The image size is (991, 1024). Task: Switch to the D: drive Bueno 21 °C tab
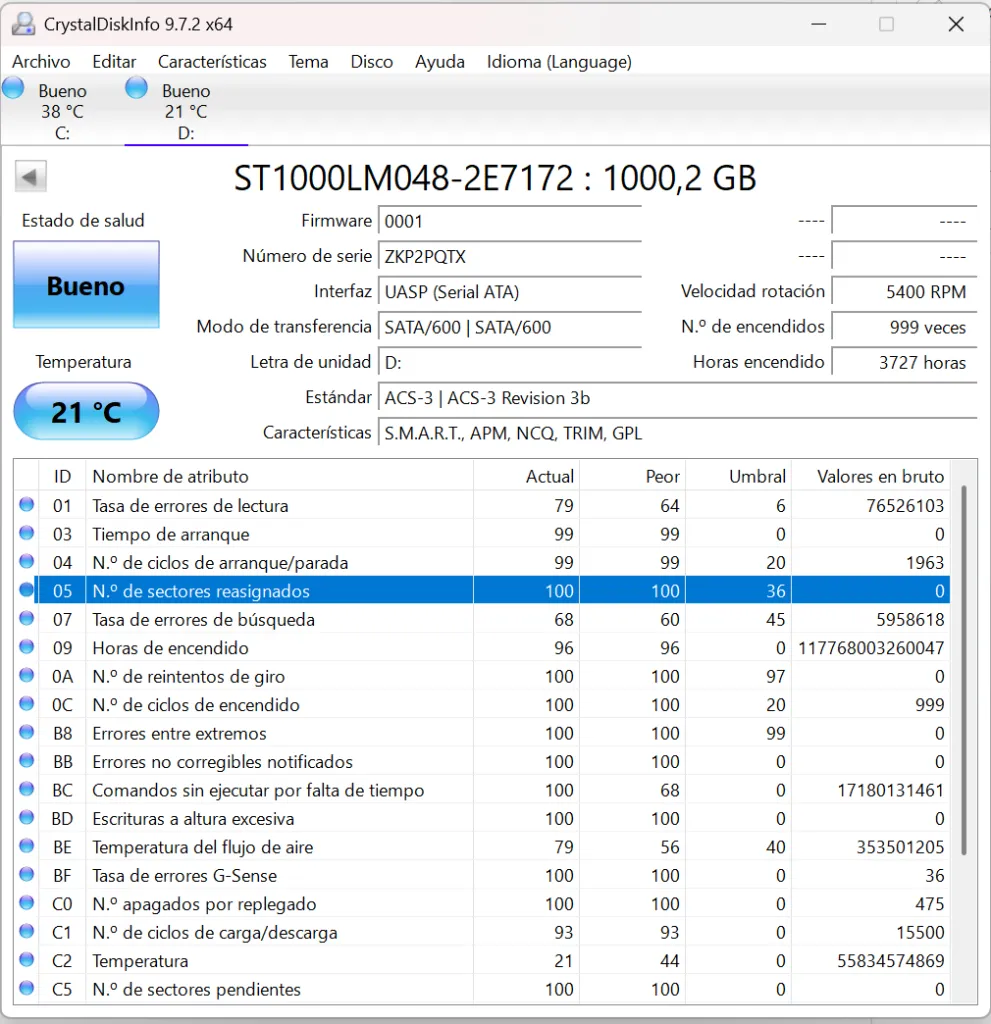[x=186, y=111]
